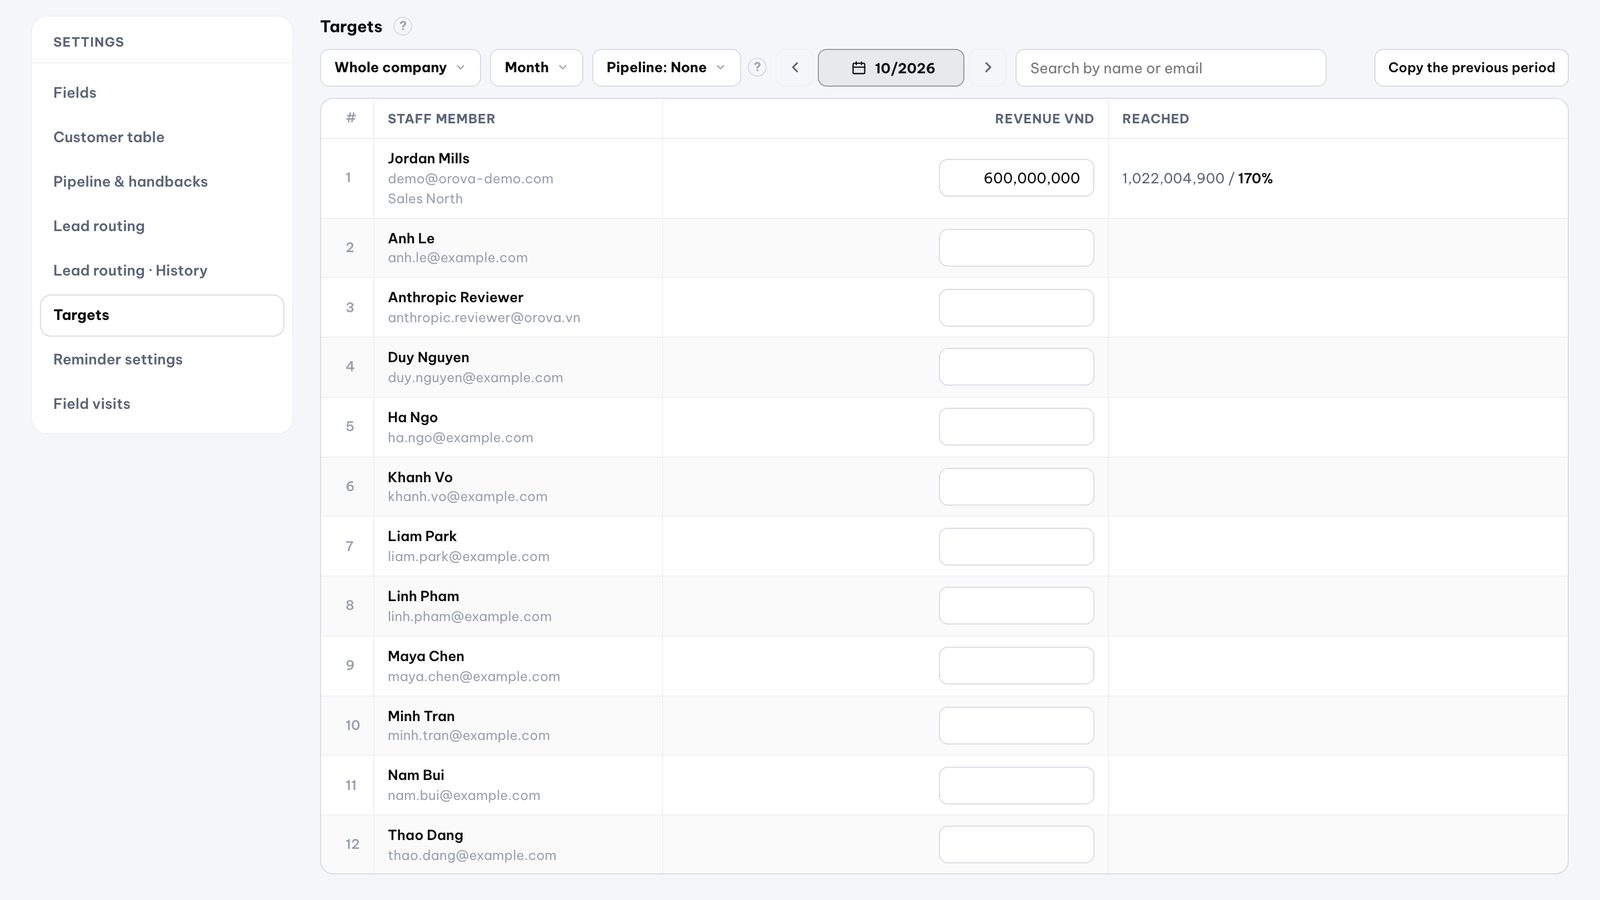Click revenue input for Anh Le
Image resolution: width=1600 pixels, height=900 pixels.
coord(1016,248)
